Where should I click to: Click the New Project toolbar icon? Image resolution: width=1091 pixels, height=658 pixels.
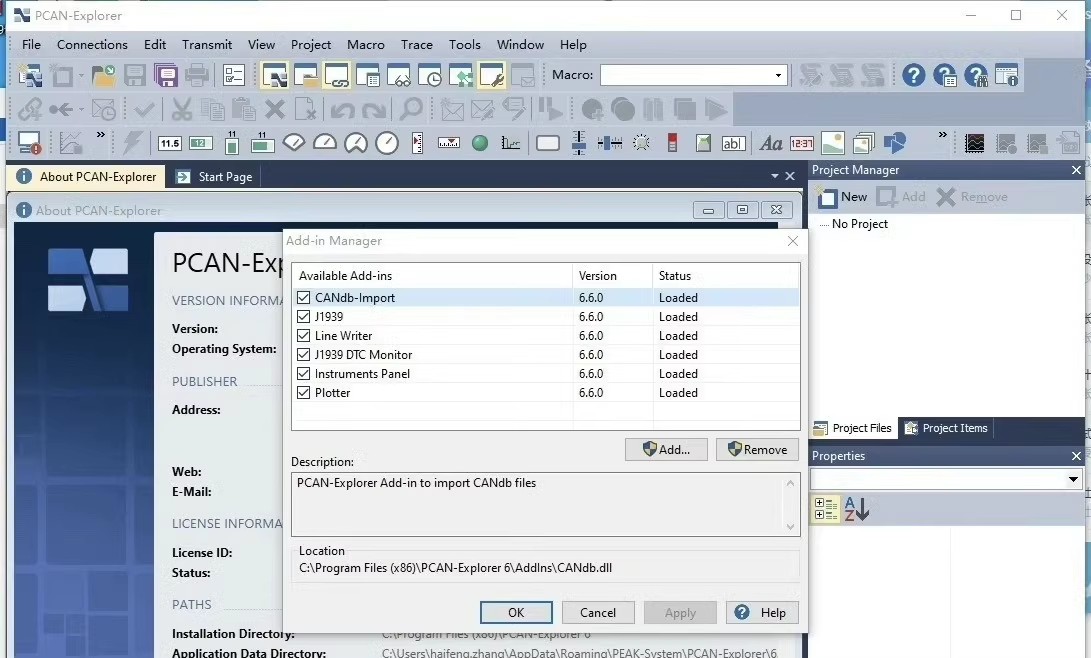pyautogui.click(x=30, y=74)
